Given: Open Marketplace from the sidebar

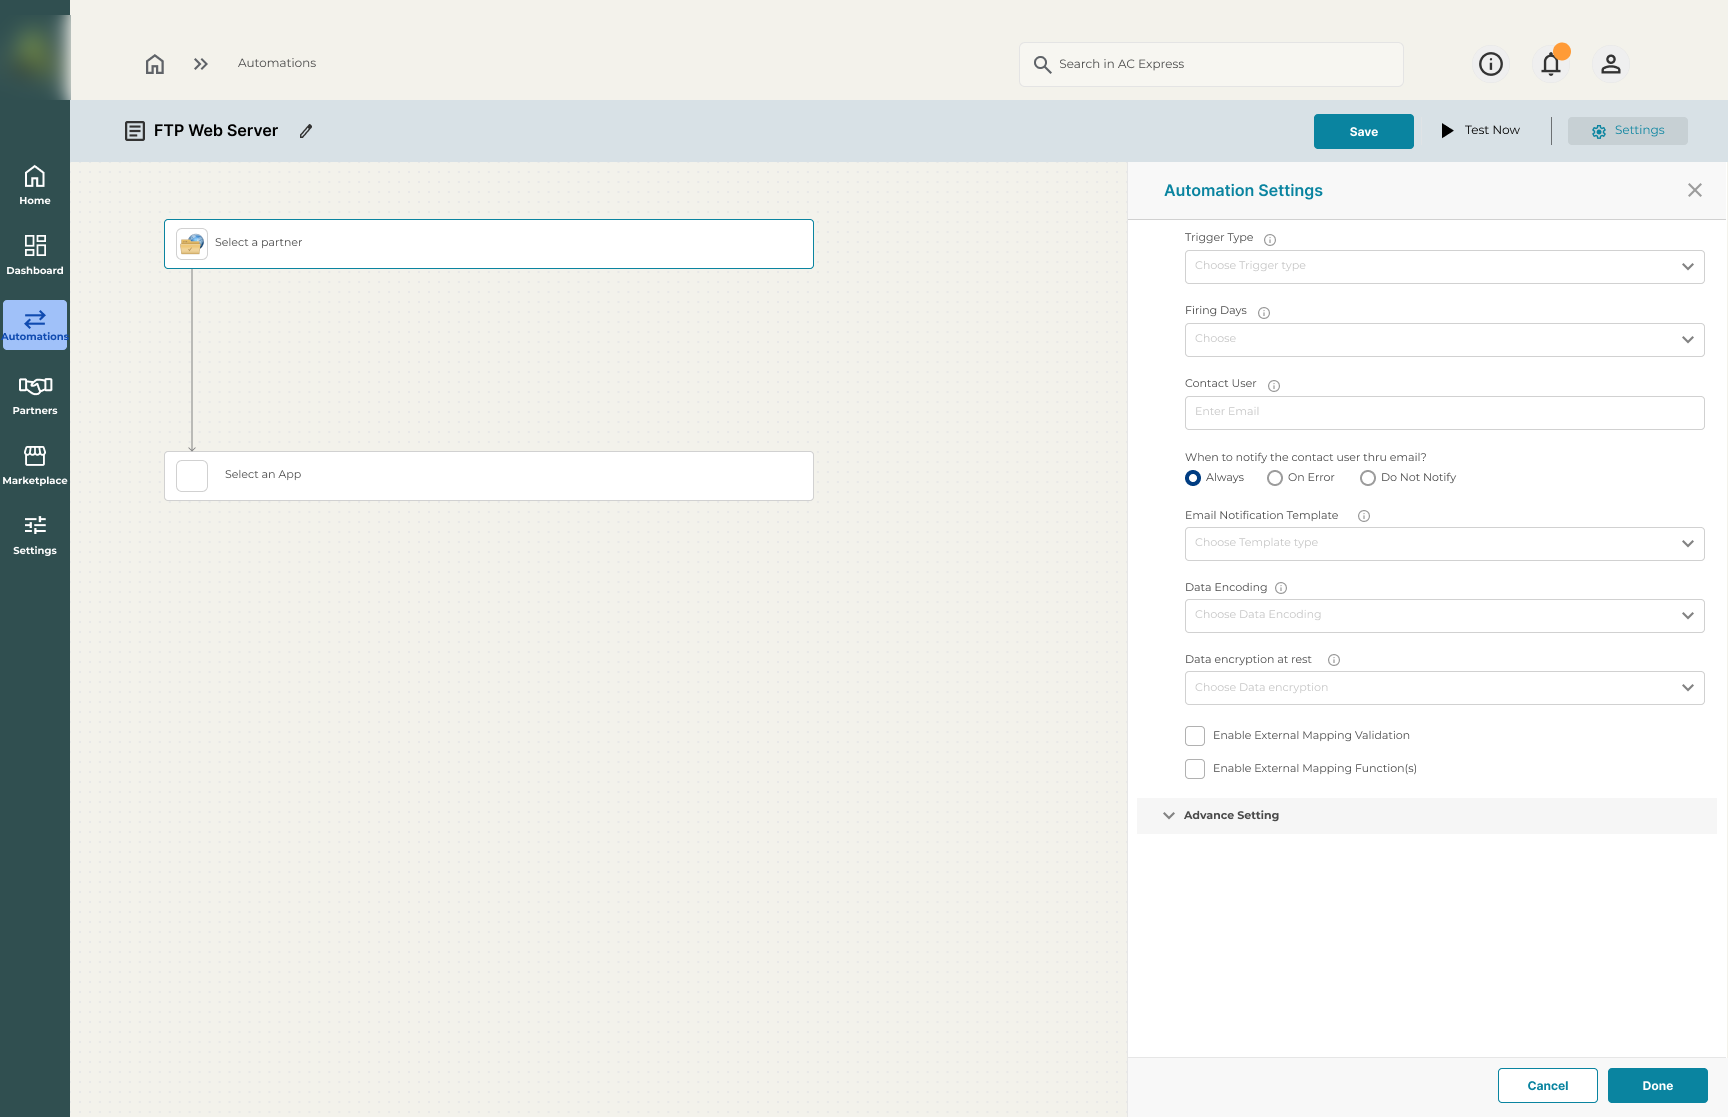Looking at the screenshot, I should coord(35,465).
